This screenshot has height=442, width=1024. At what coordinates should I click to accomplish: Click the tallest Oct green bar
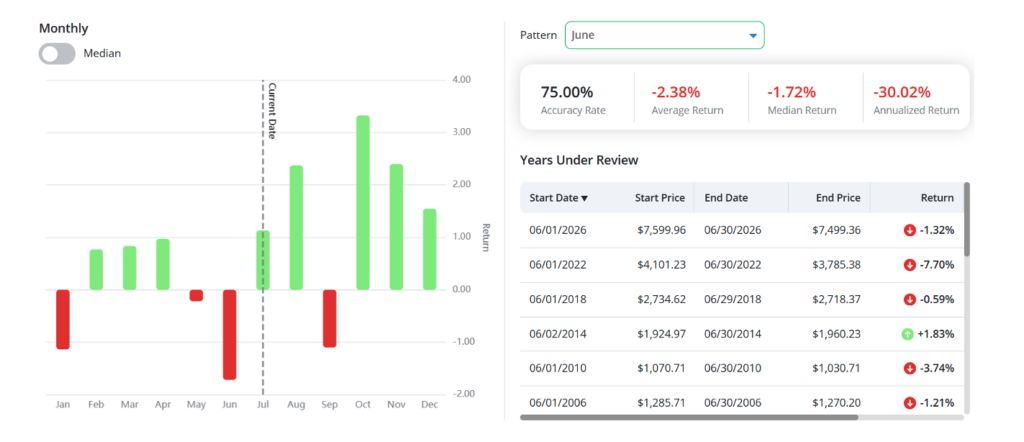362,202
